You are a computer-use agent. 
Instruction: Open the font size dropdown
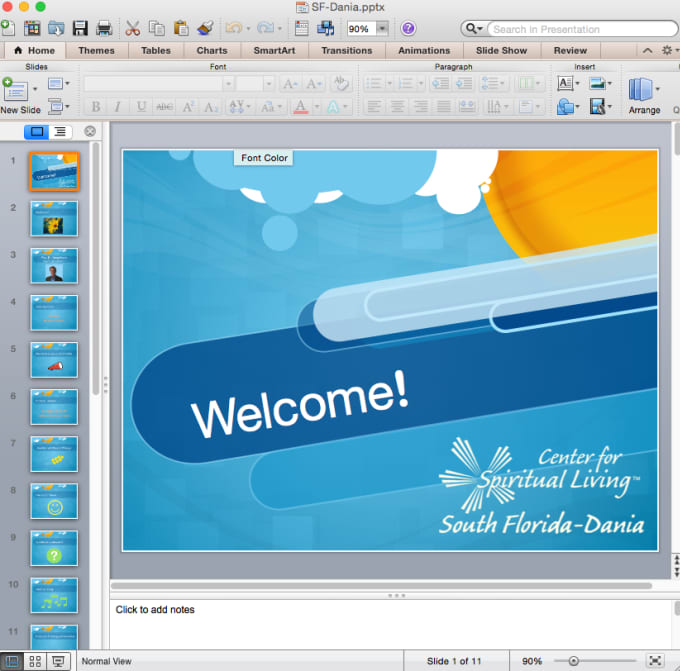click(268, 83)
